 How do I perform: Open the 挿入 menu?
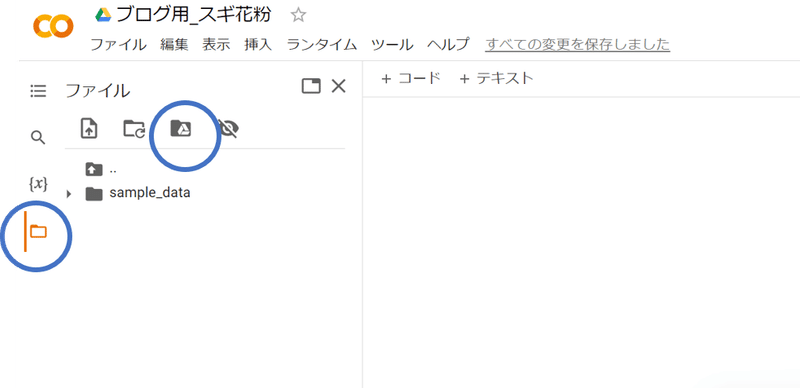(x=258, y=44)
